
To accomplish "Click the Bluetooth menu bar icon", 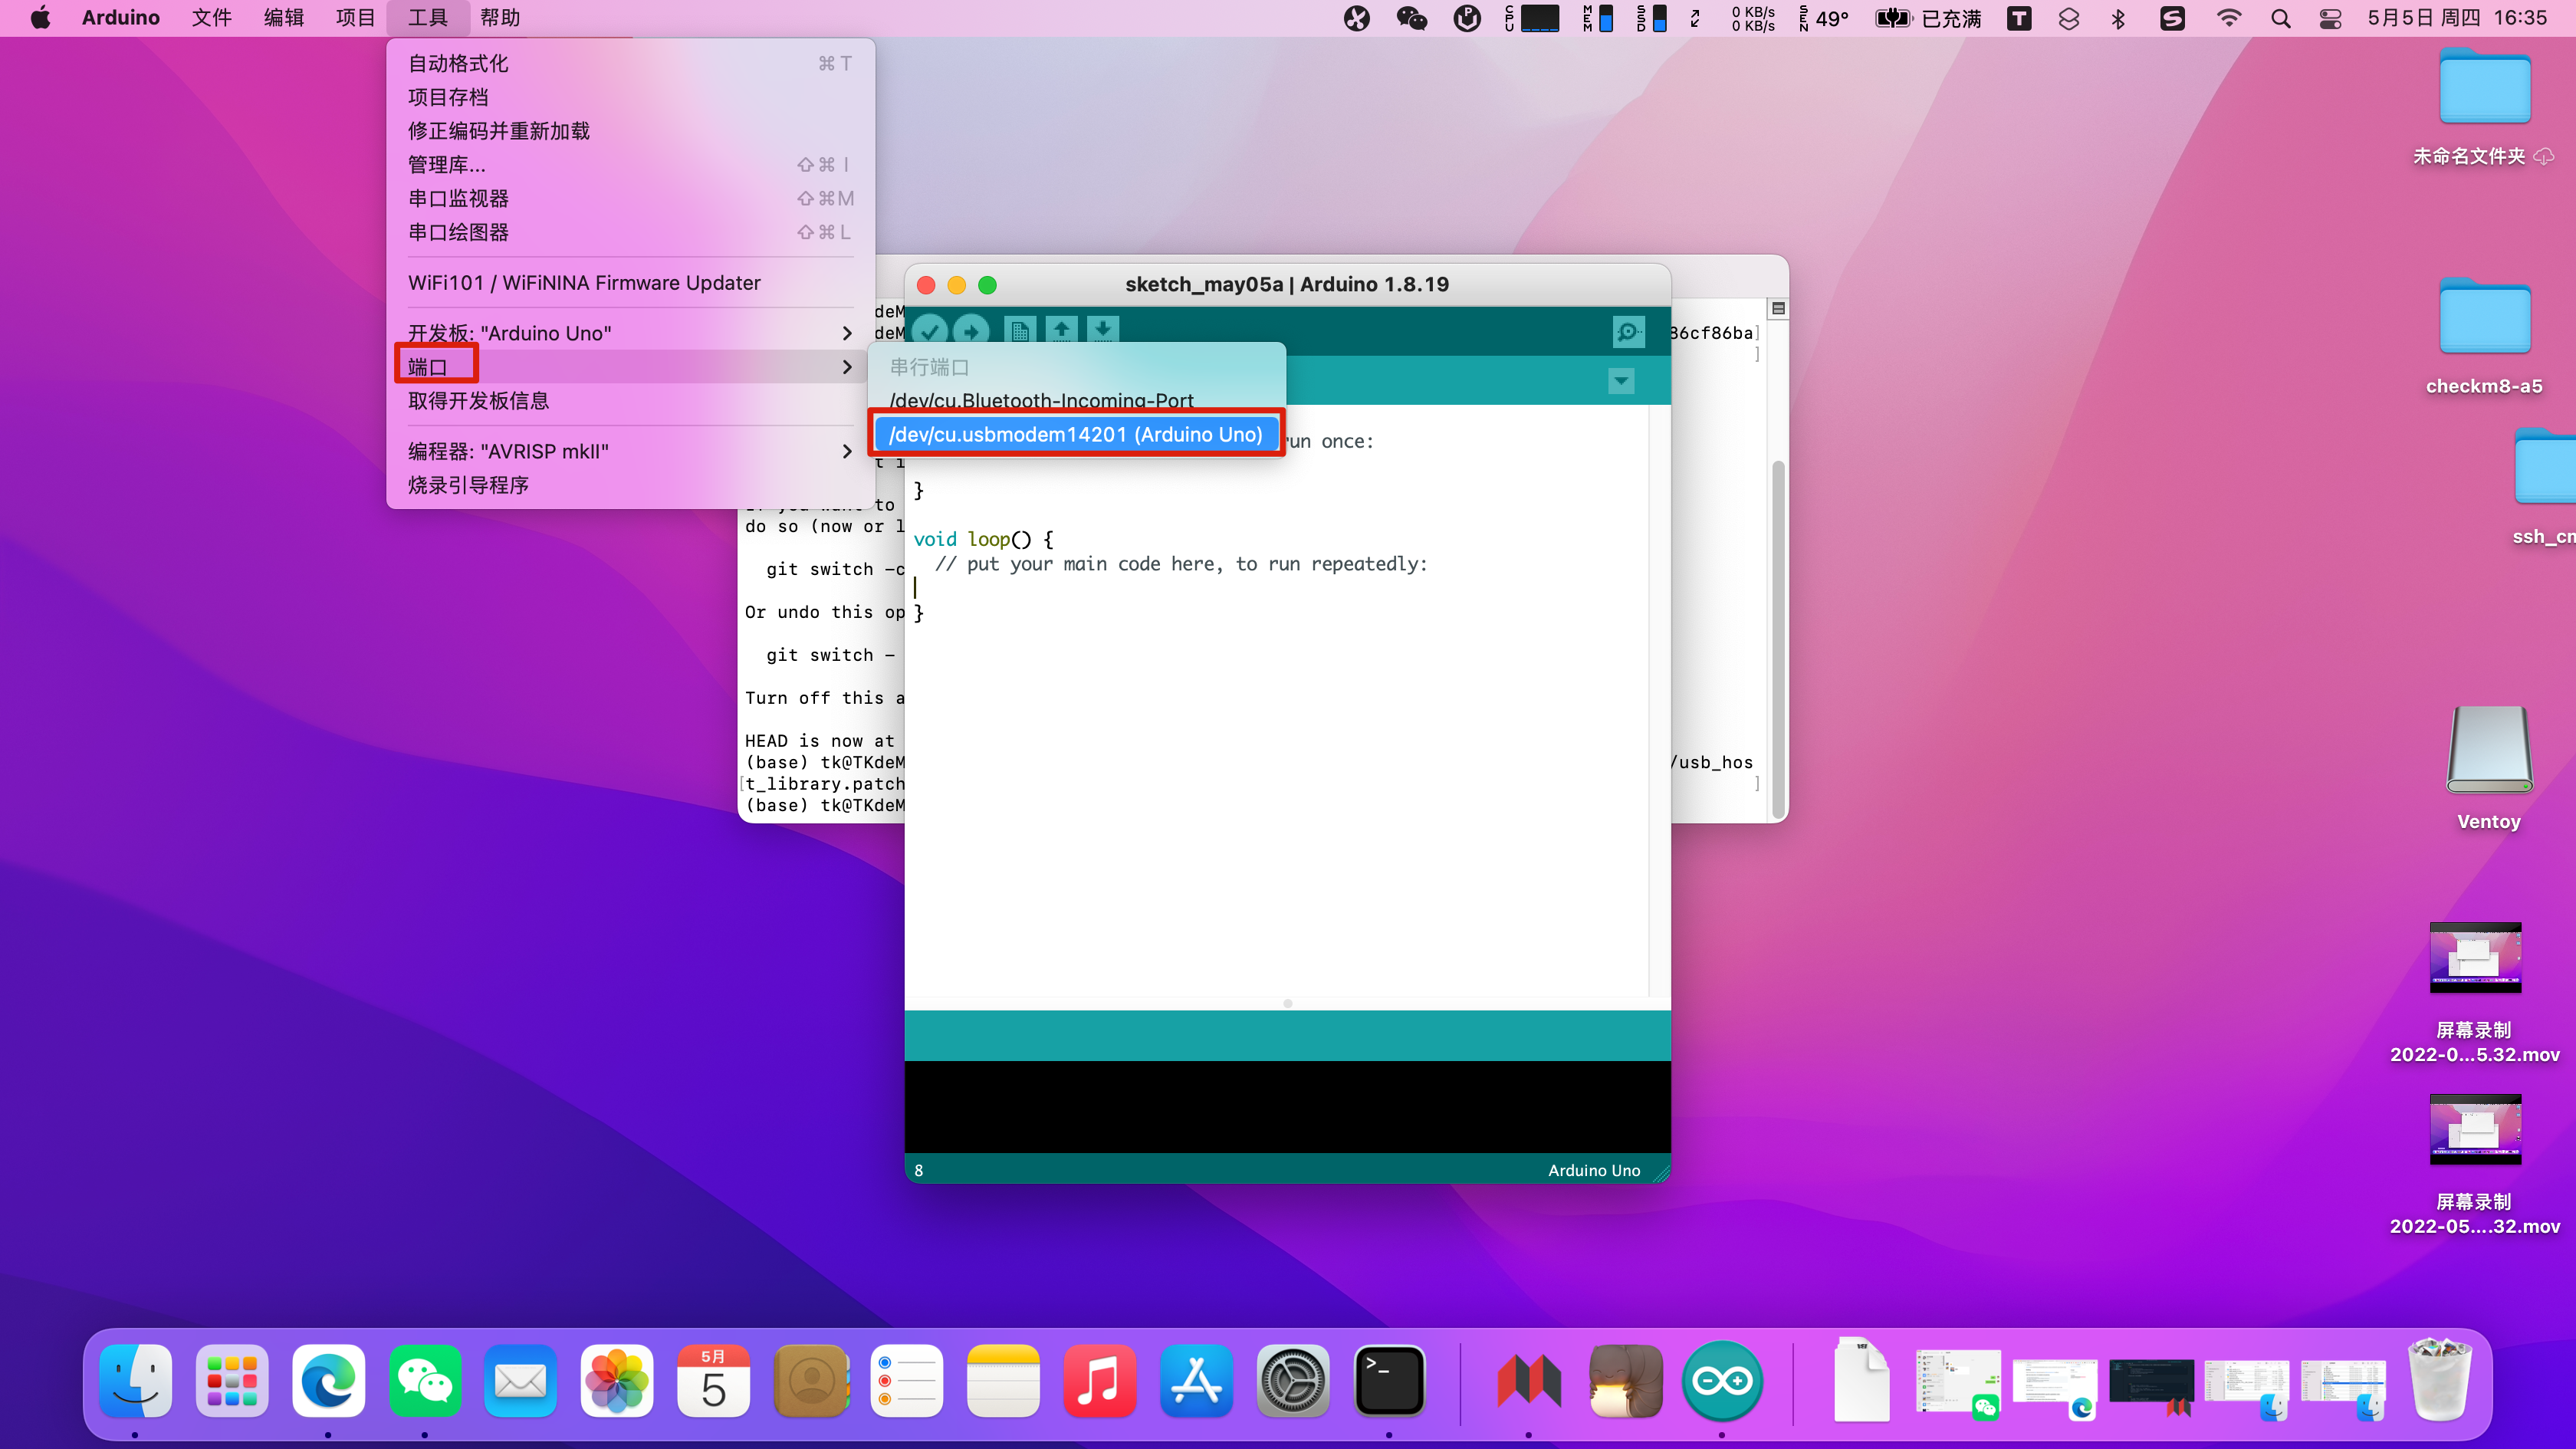I will coord(2118,18).
